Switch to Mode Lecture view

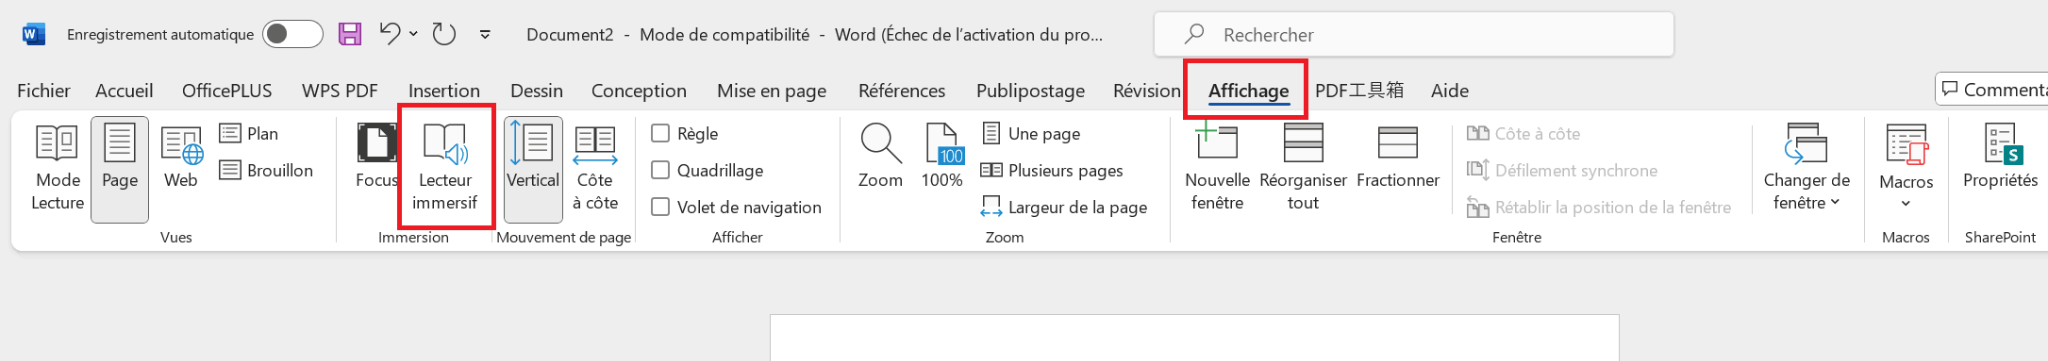point(58,168)
